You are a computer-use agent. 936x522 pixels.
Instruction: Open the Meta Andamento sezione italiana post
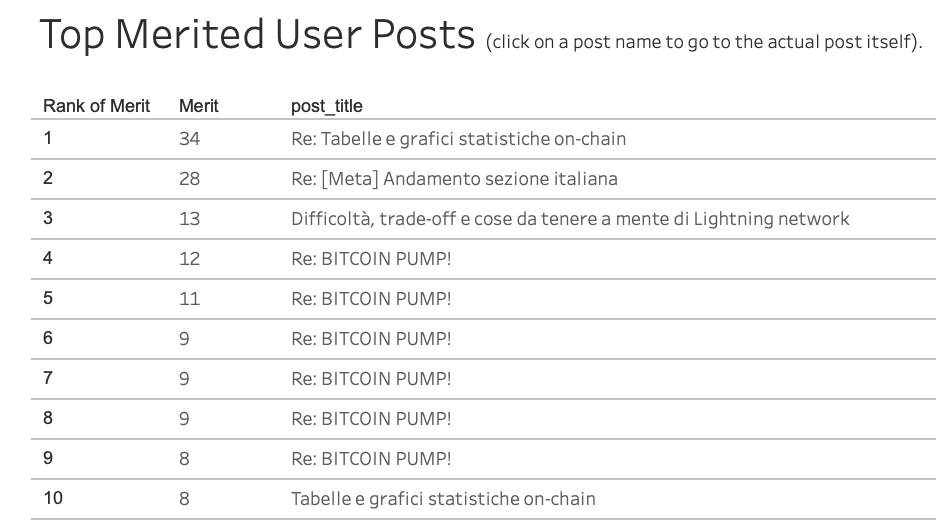(454, 179)
